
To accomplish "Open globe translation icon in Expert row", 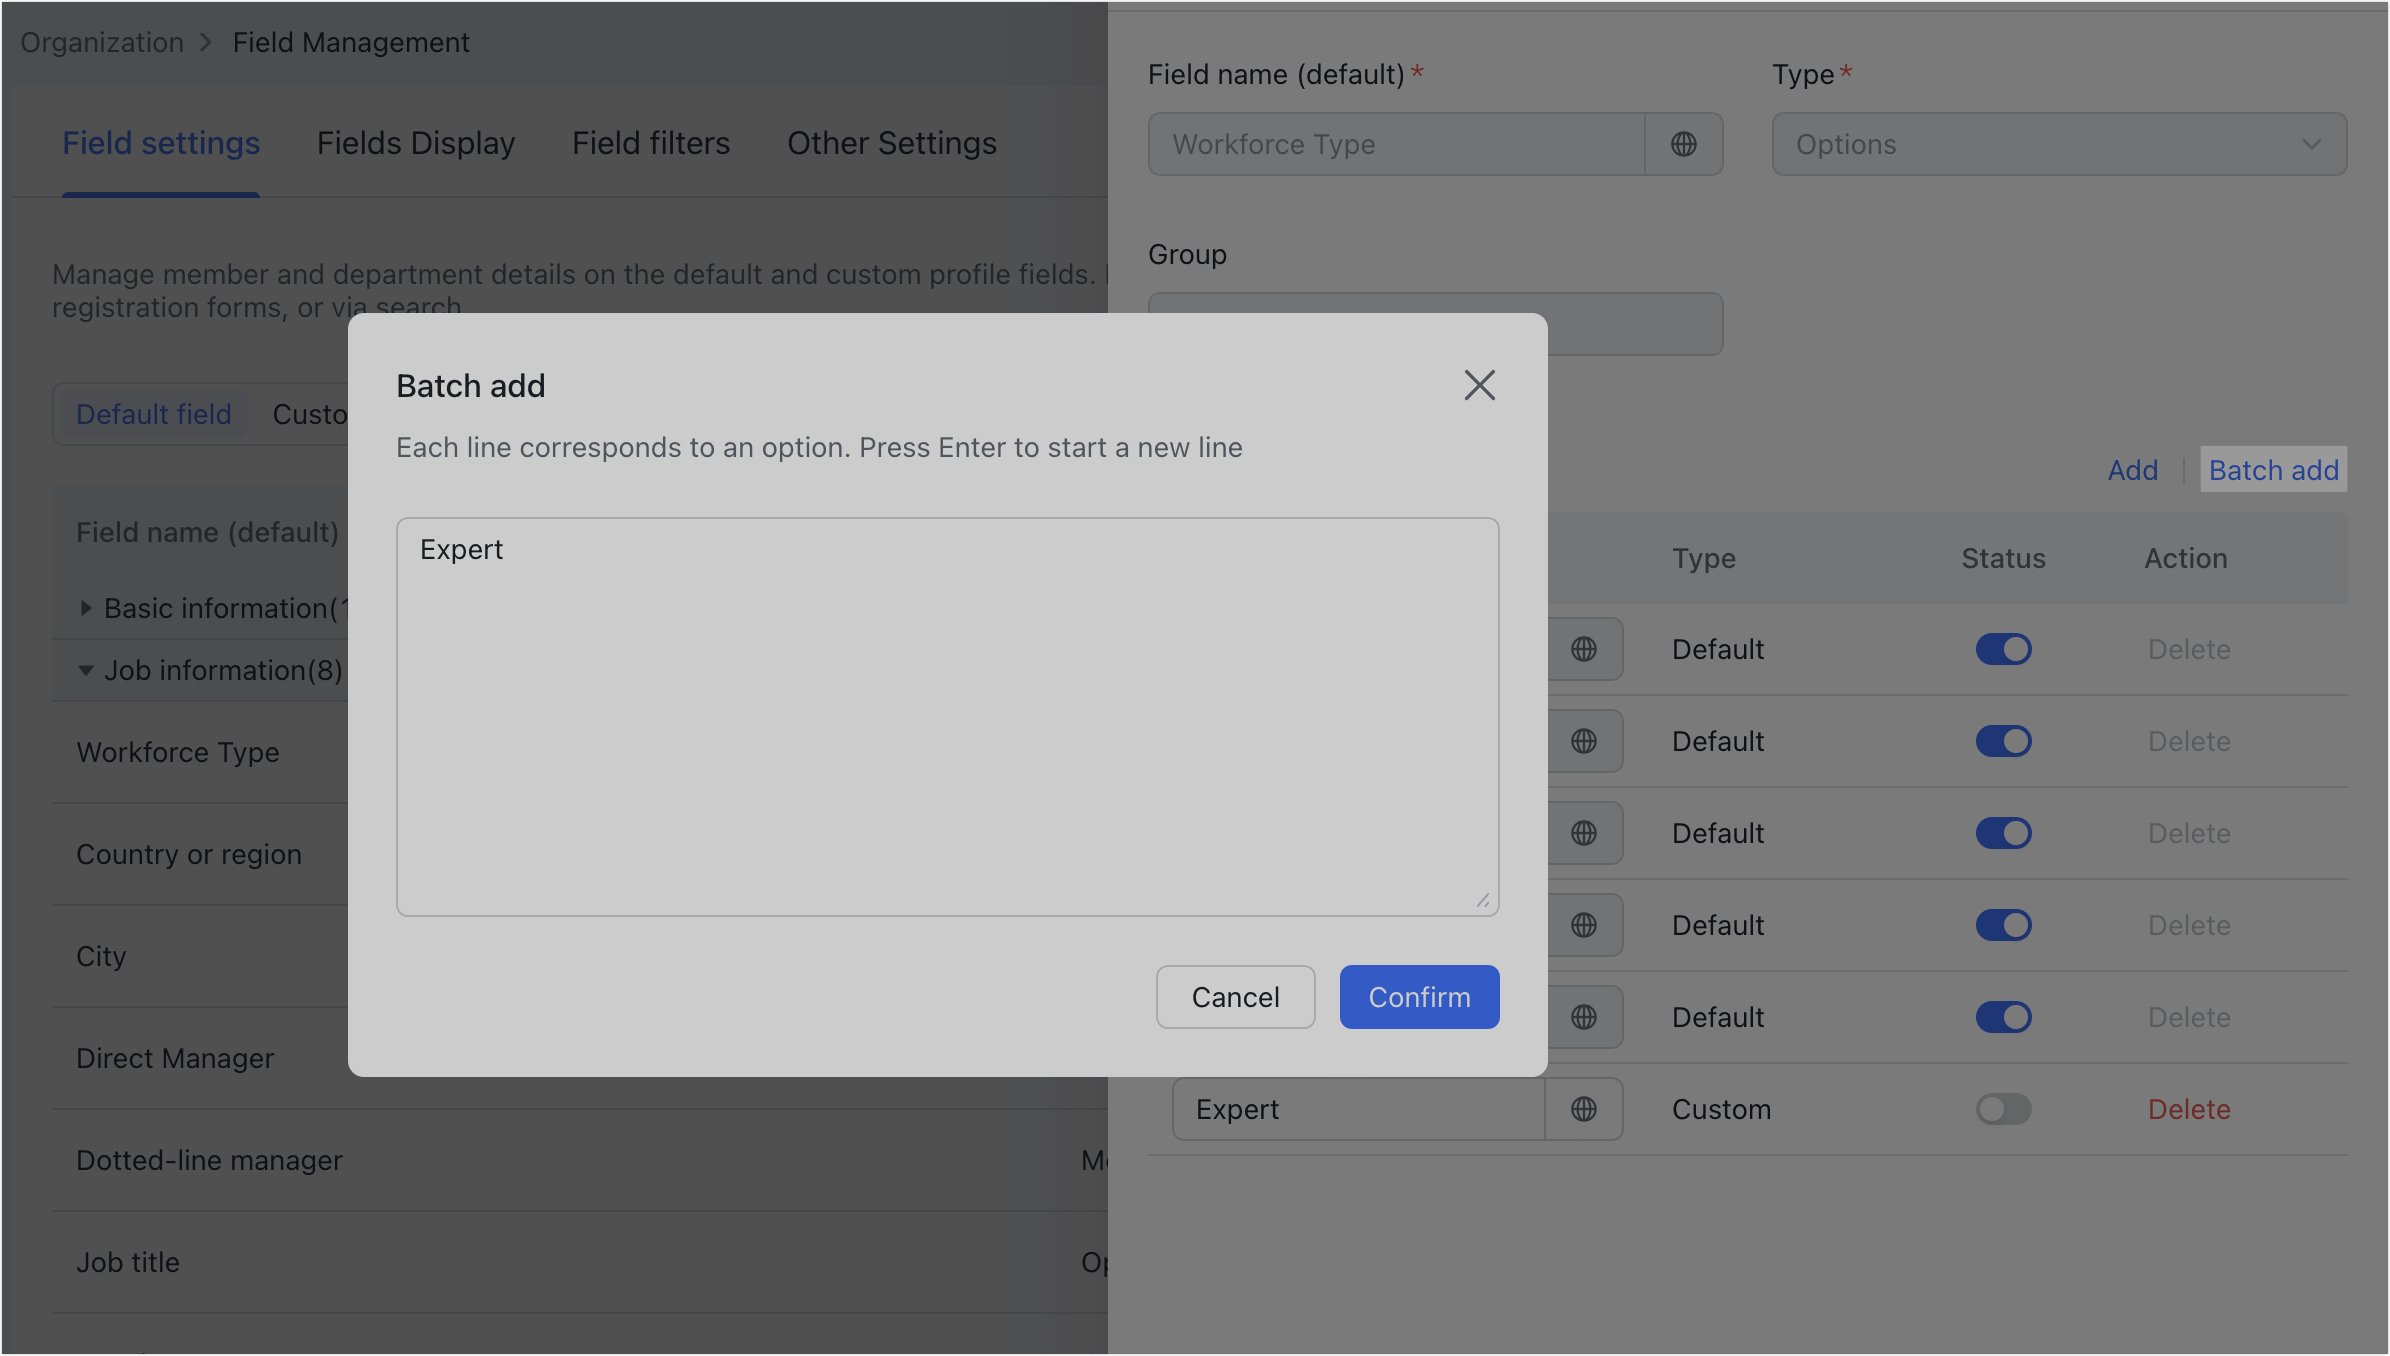I will pos(1583,1109).
